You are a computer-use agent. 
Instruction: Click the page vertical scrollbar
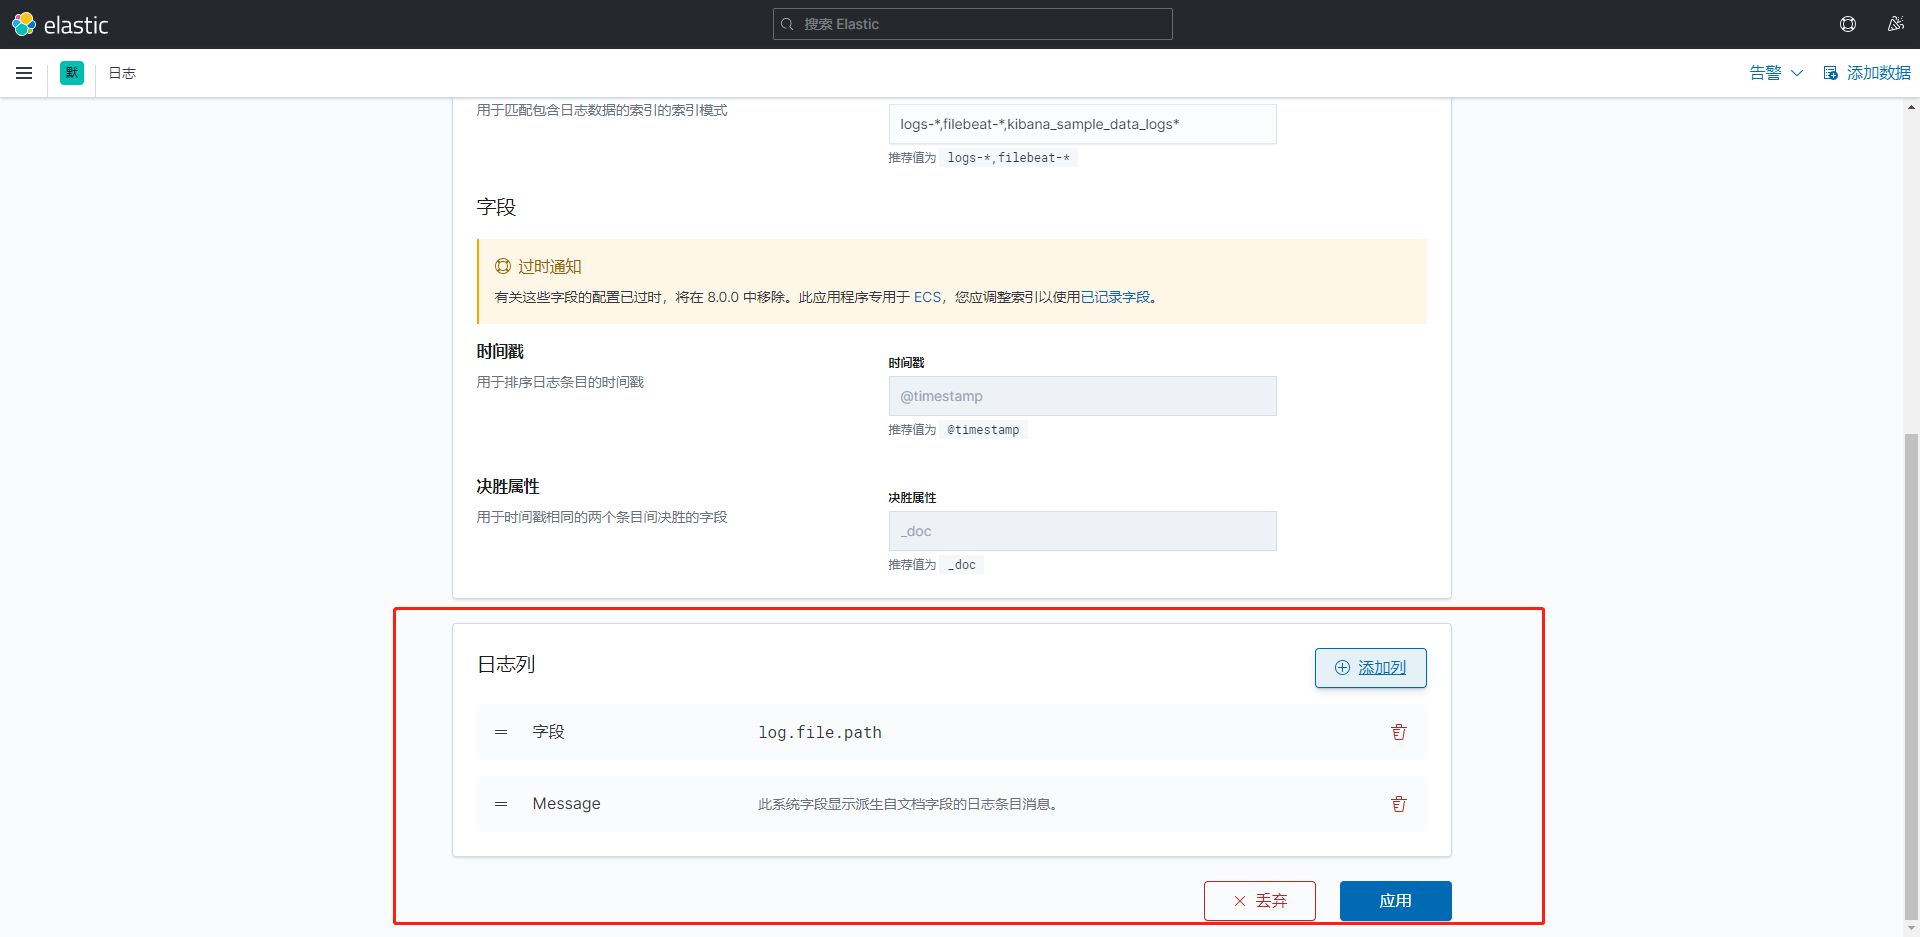[x=1911, y=675]
